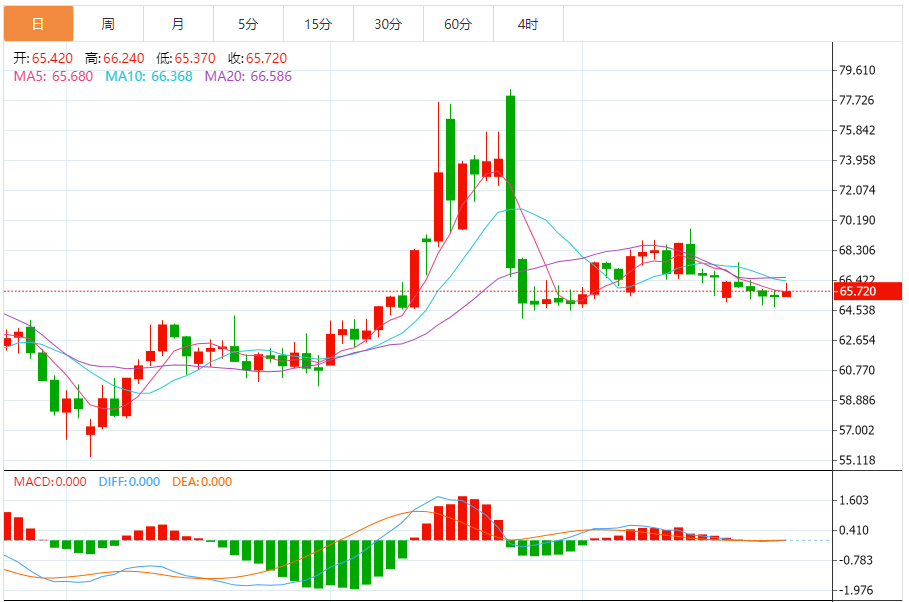909x602 pixels.
Task: Click the MA5 moving average label
Action: [x=53, y=76]
